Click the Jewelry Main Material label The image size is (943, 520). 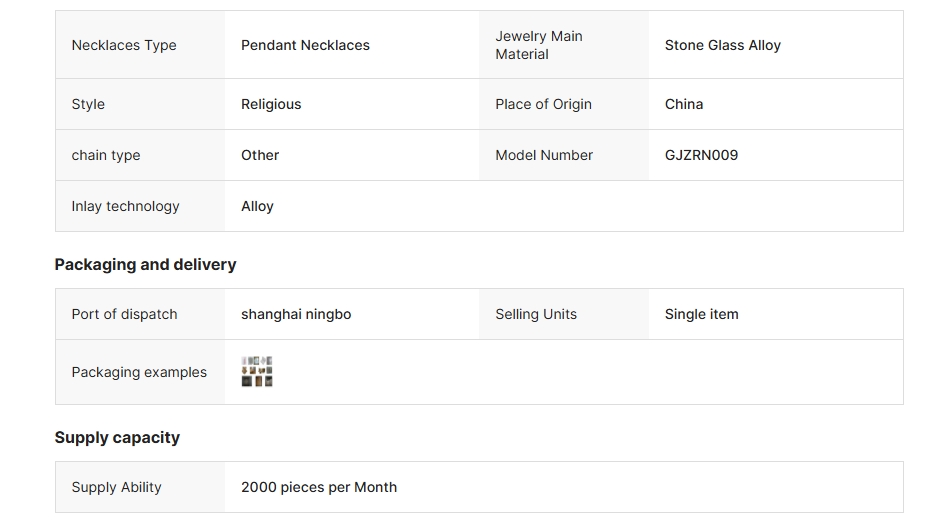[539, 45]
